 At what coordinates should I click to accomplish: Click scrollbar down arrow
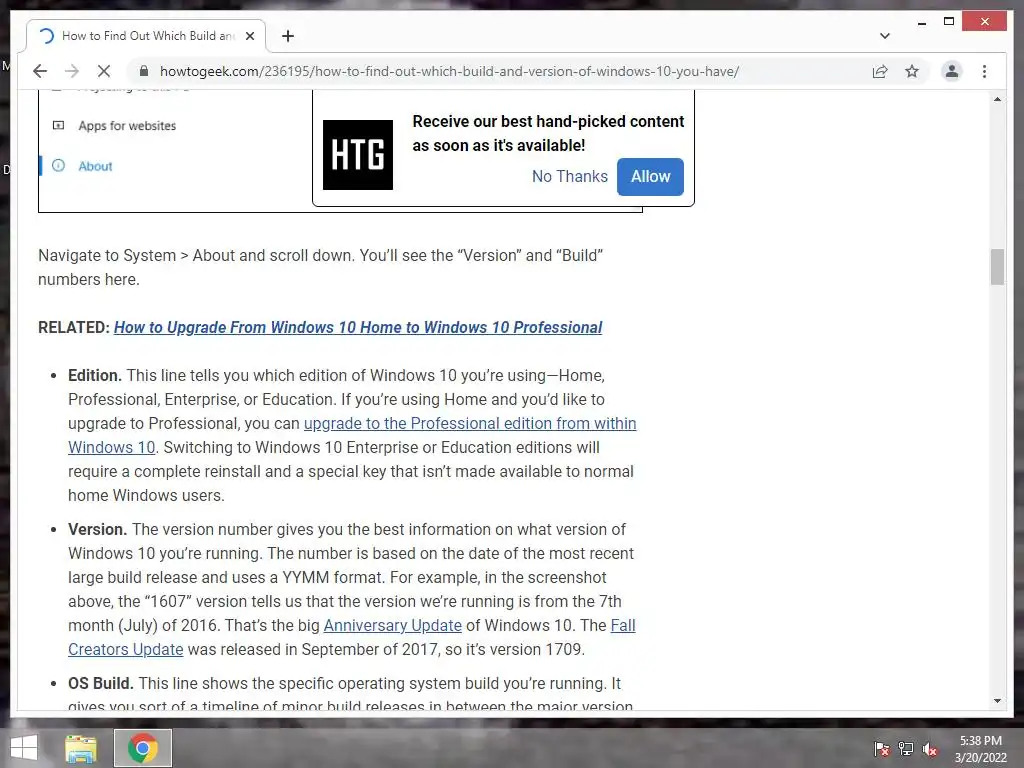(x=997, y=701)
